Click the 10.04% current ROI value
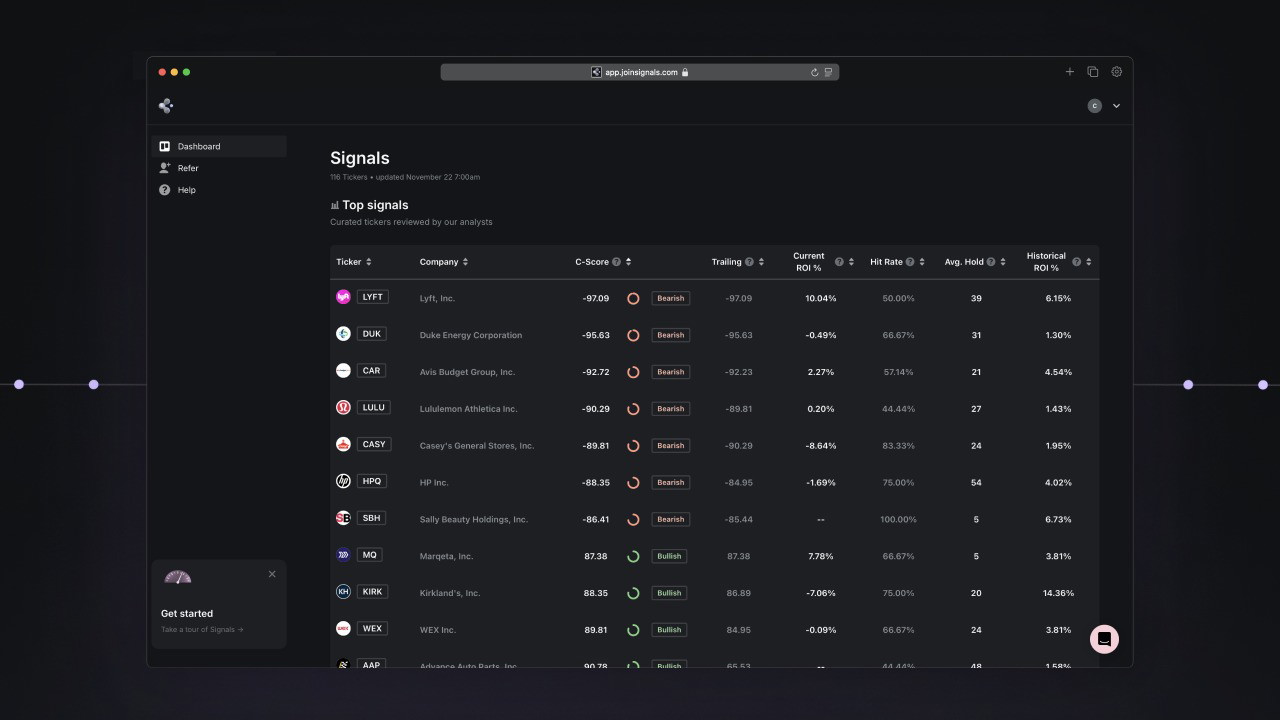1280x720 pixels. tap(821, 298)
